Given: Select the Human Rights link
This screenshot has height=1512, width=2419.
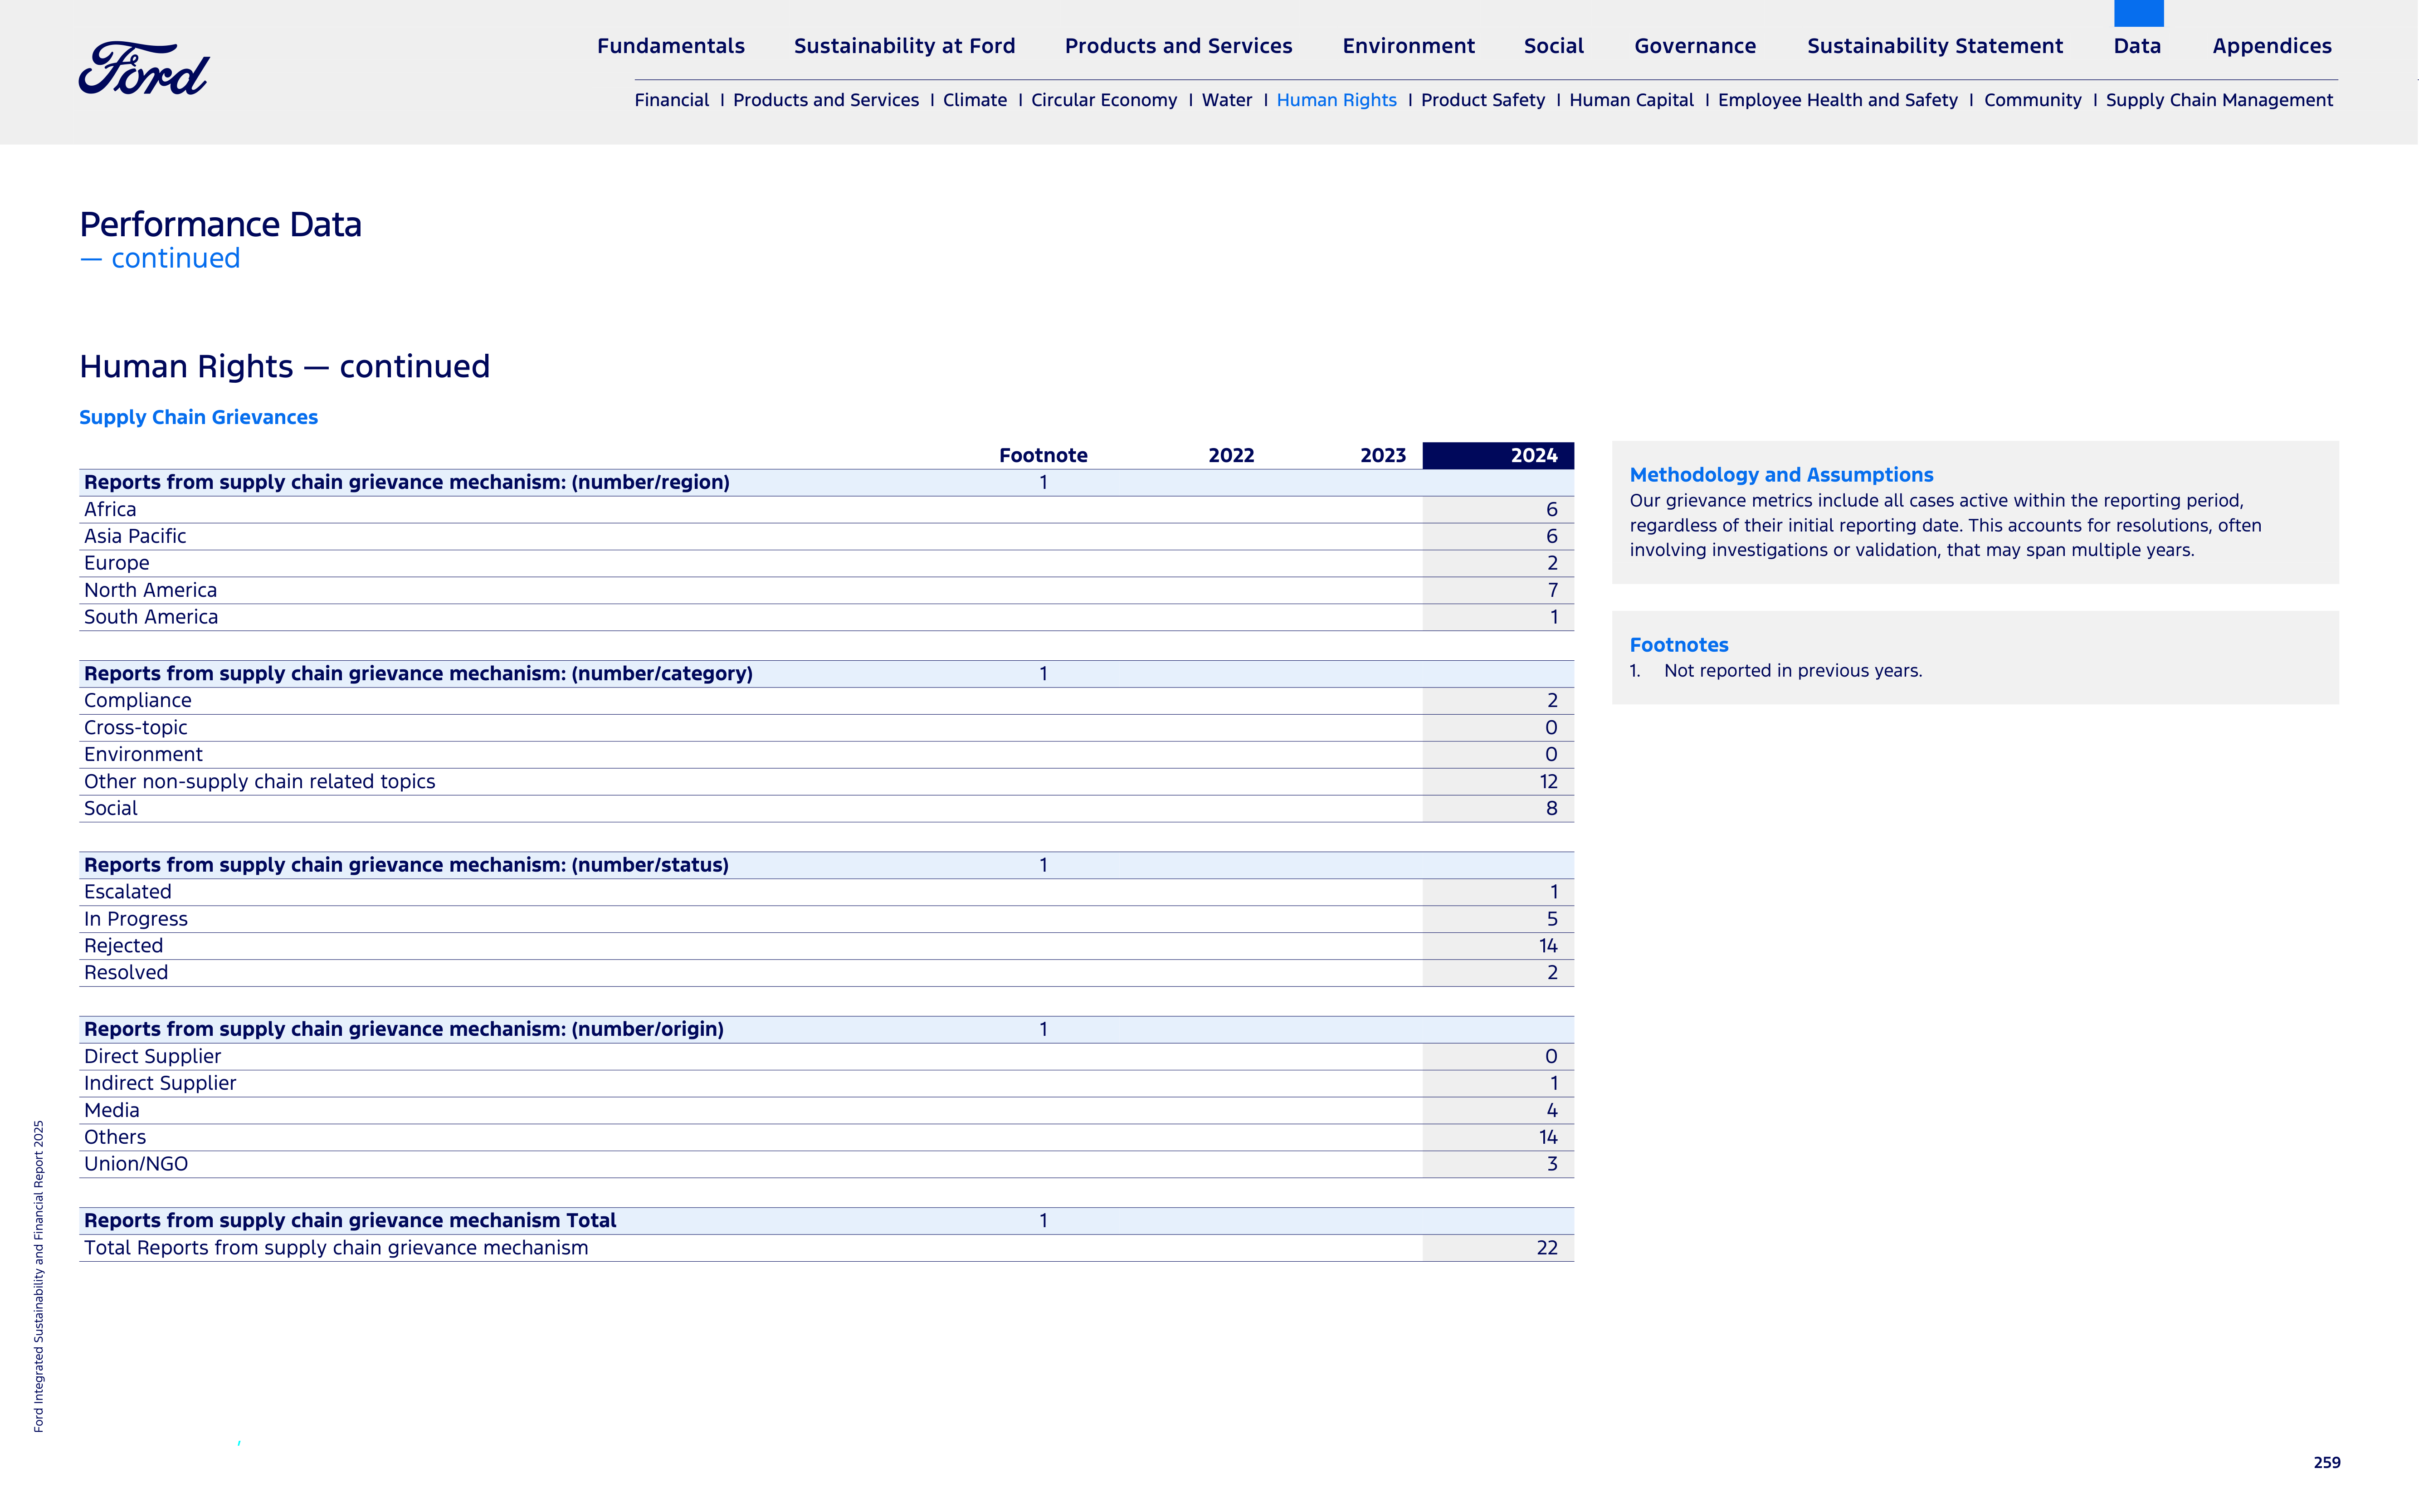Looking at the screenshot, I should click(1336, 100).
